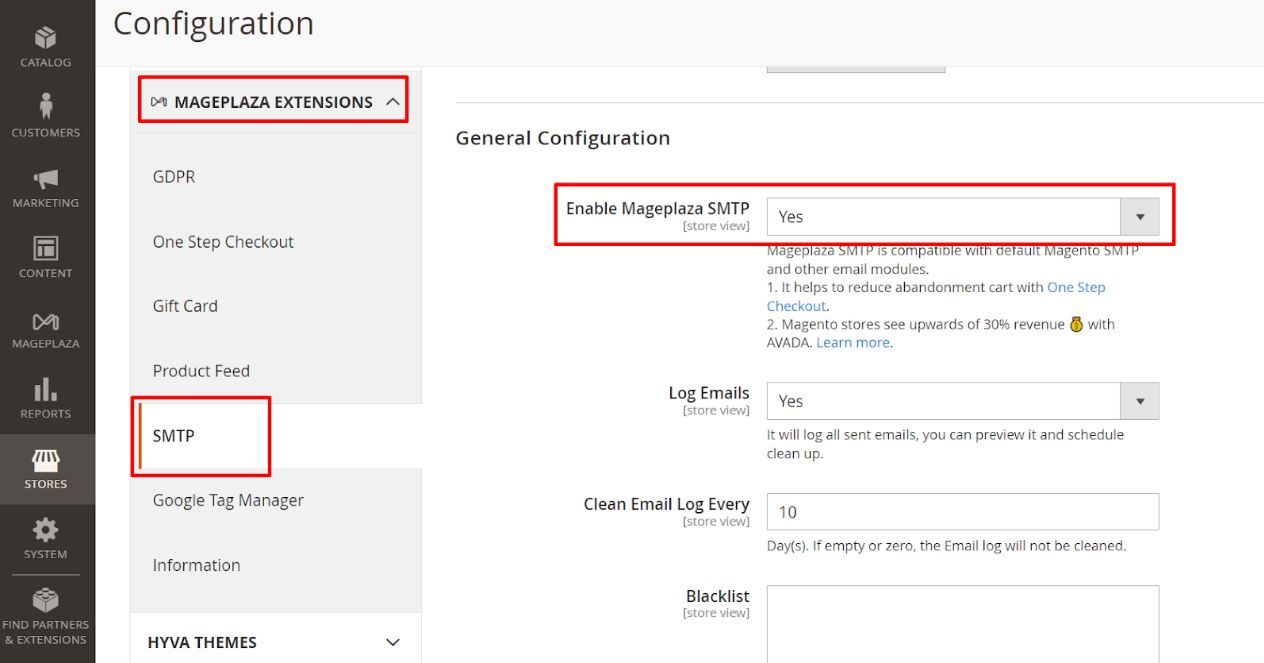This screenshot has width=1264, height=663.
Task: Follow the Learn more link
Action: 853,342
